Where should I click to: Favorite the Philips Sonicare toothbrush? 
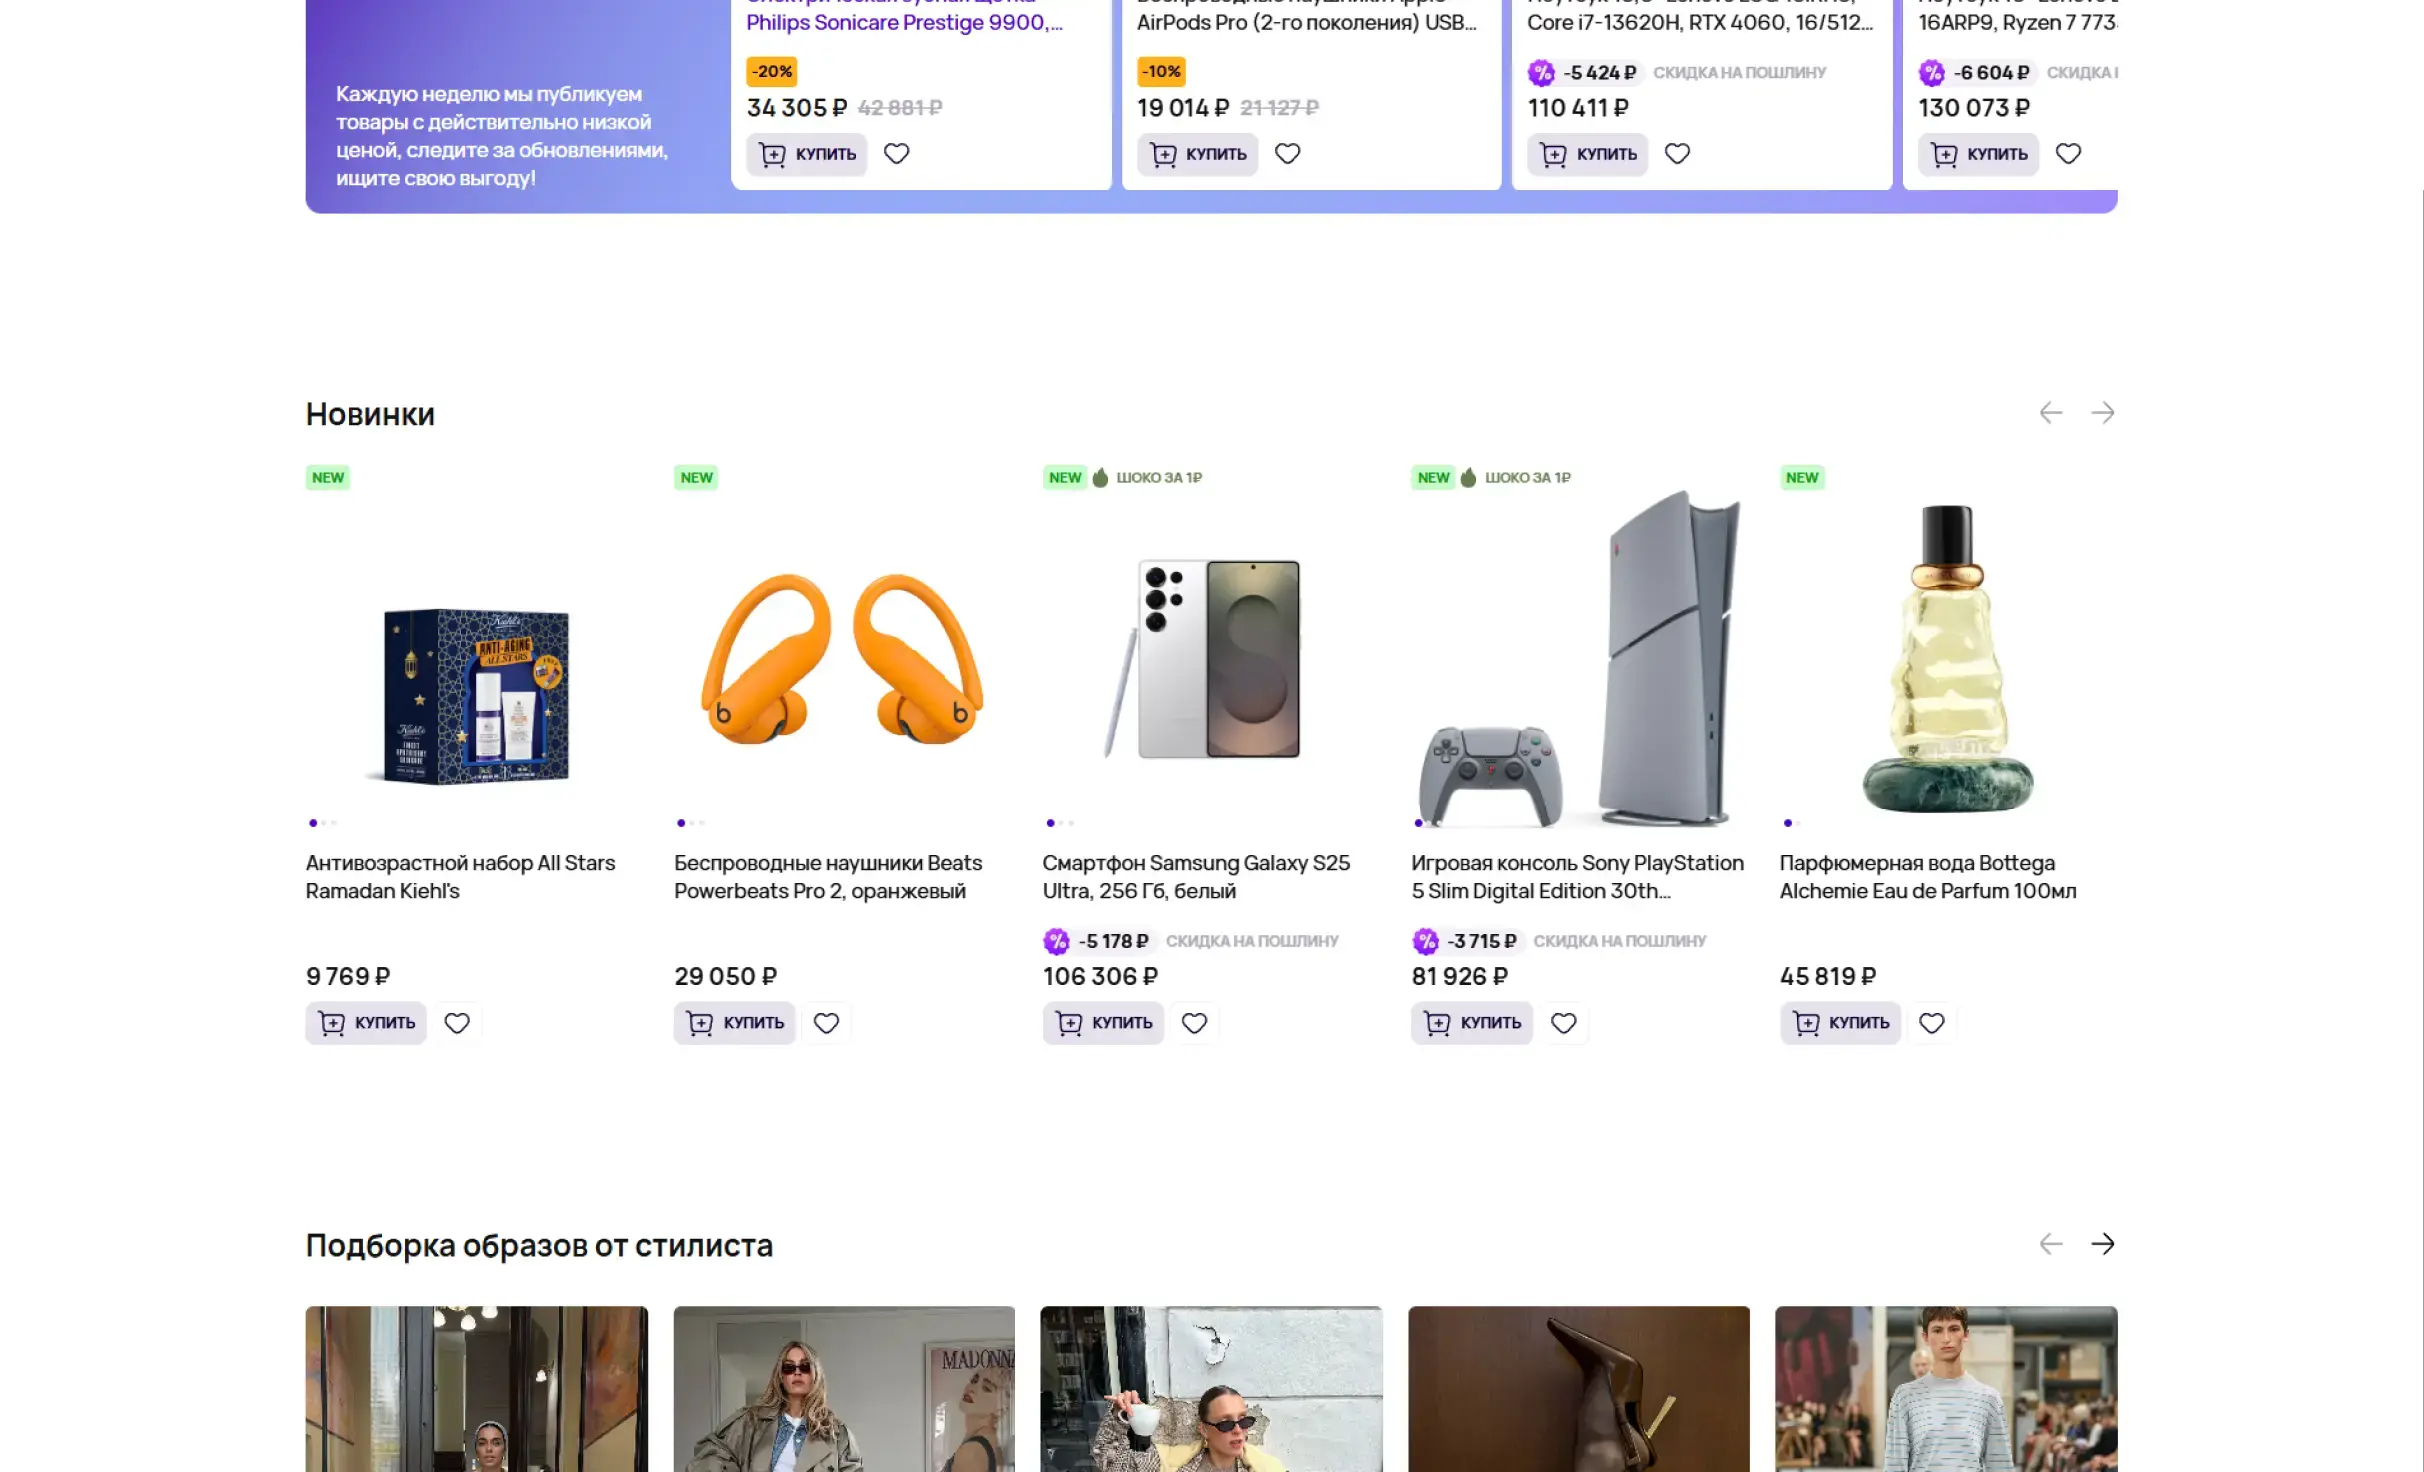click(896, 154)
